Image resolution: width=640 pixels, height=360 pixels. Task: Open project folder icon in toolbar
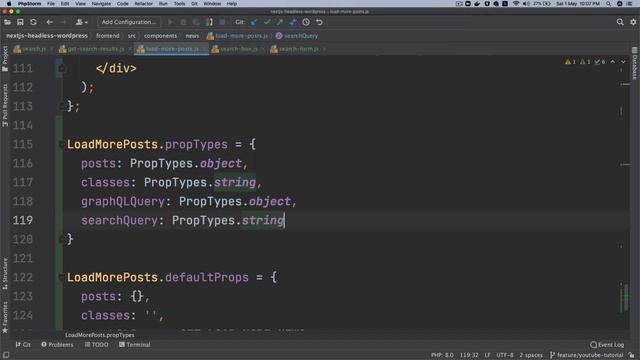[7, 22]
